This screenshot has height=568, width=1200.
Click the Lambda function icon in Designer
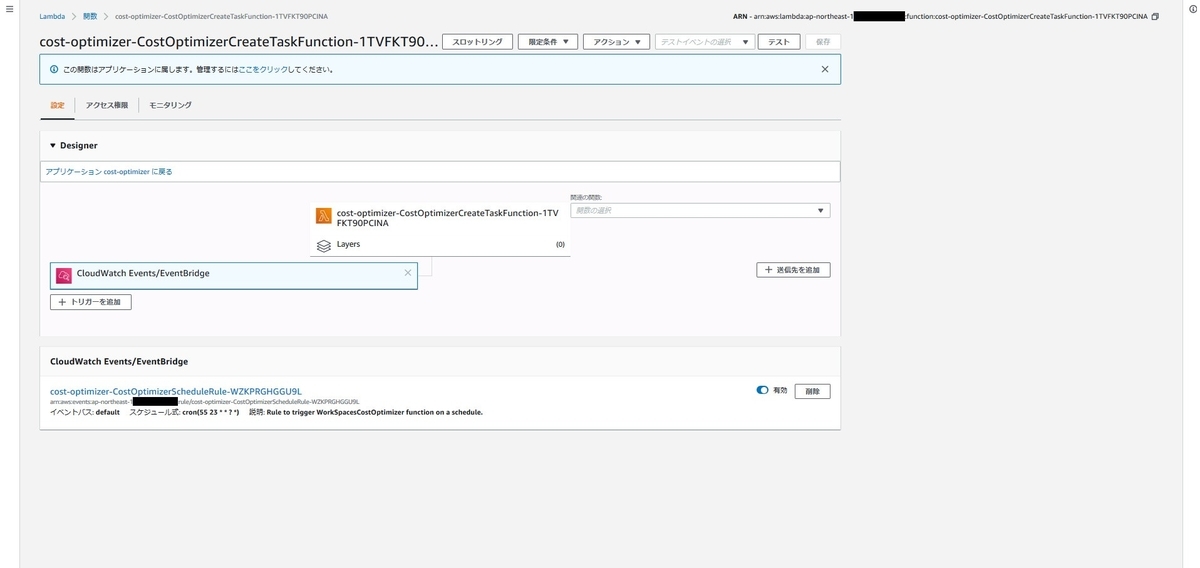click(323, 215)
